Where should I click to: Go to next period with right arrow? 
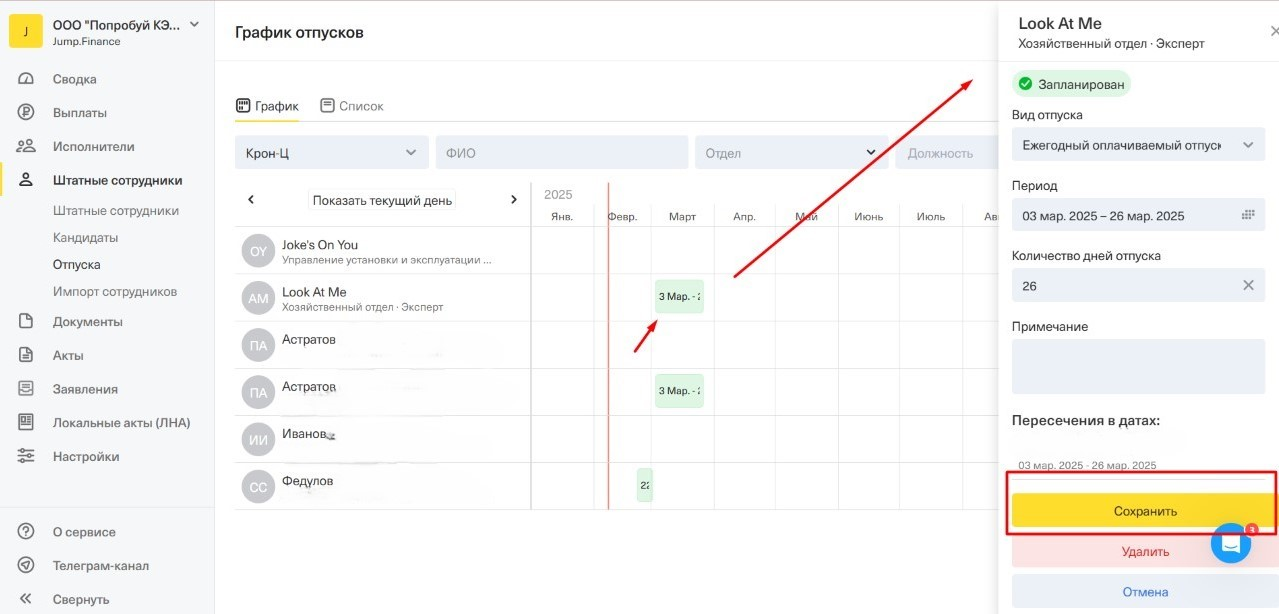click(x=514, y=200)
